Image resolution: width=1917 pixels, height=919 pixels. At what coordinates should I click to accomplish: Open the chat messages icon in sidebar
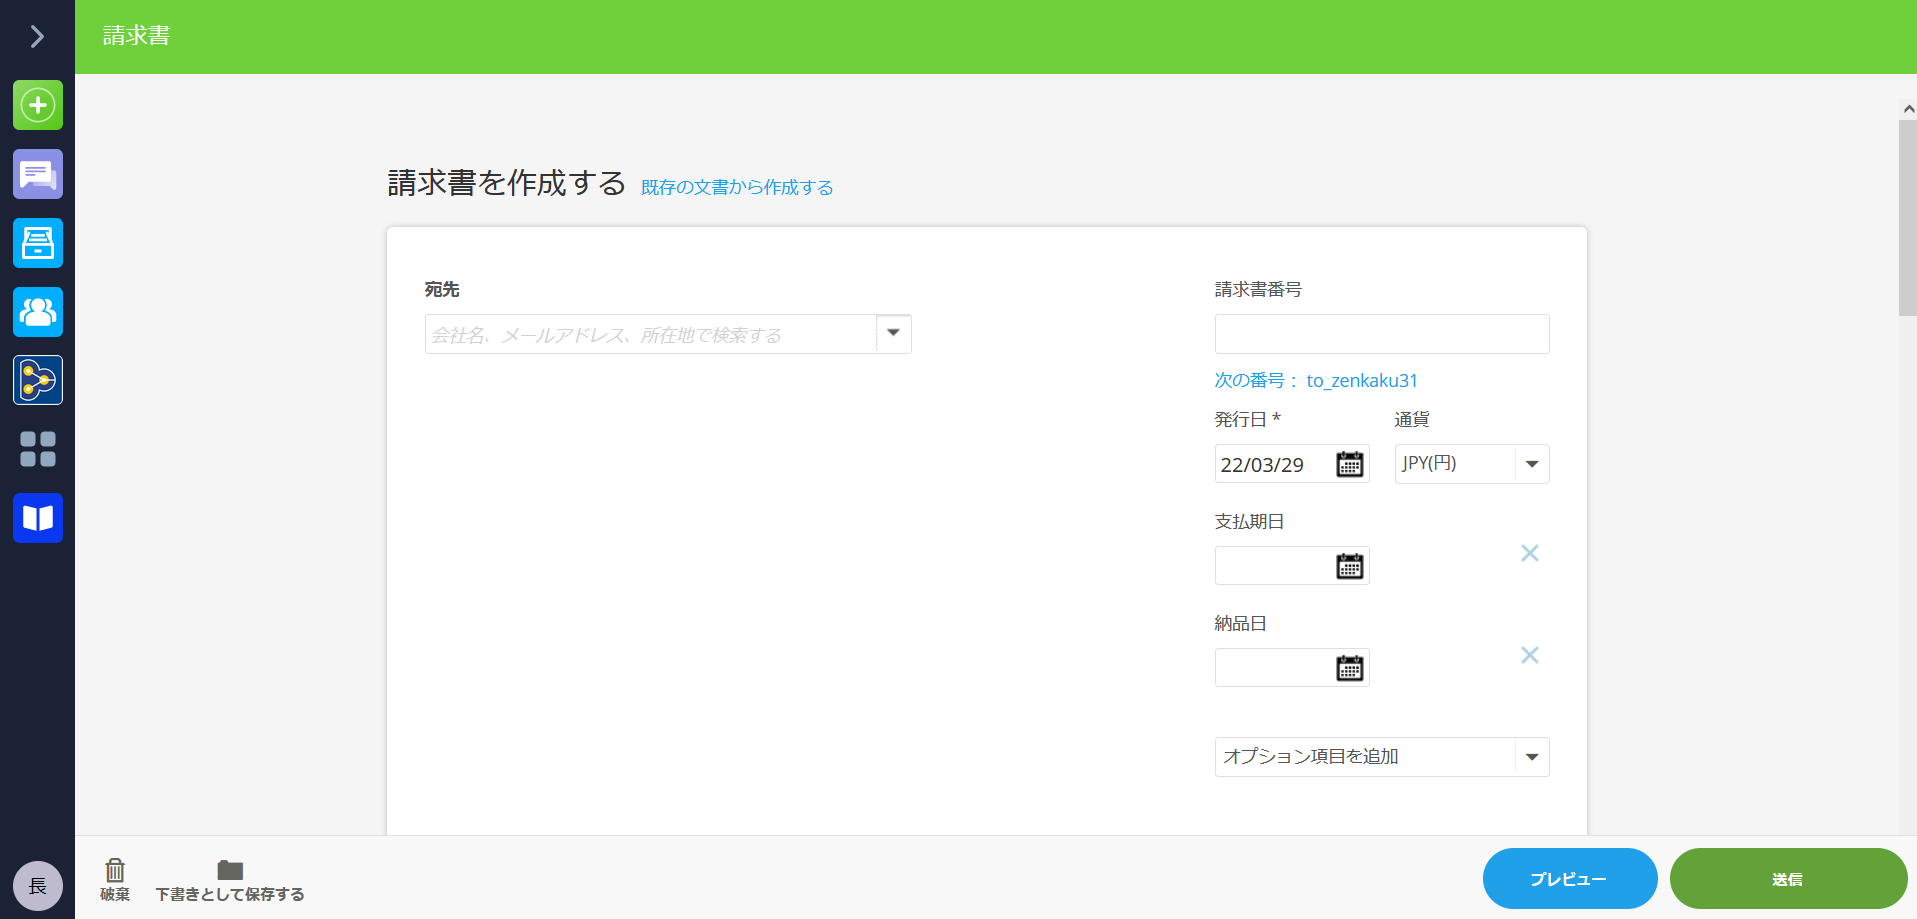38,174
